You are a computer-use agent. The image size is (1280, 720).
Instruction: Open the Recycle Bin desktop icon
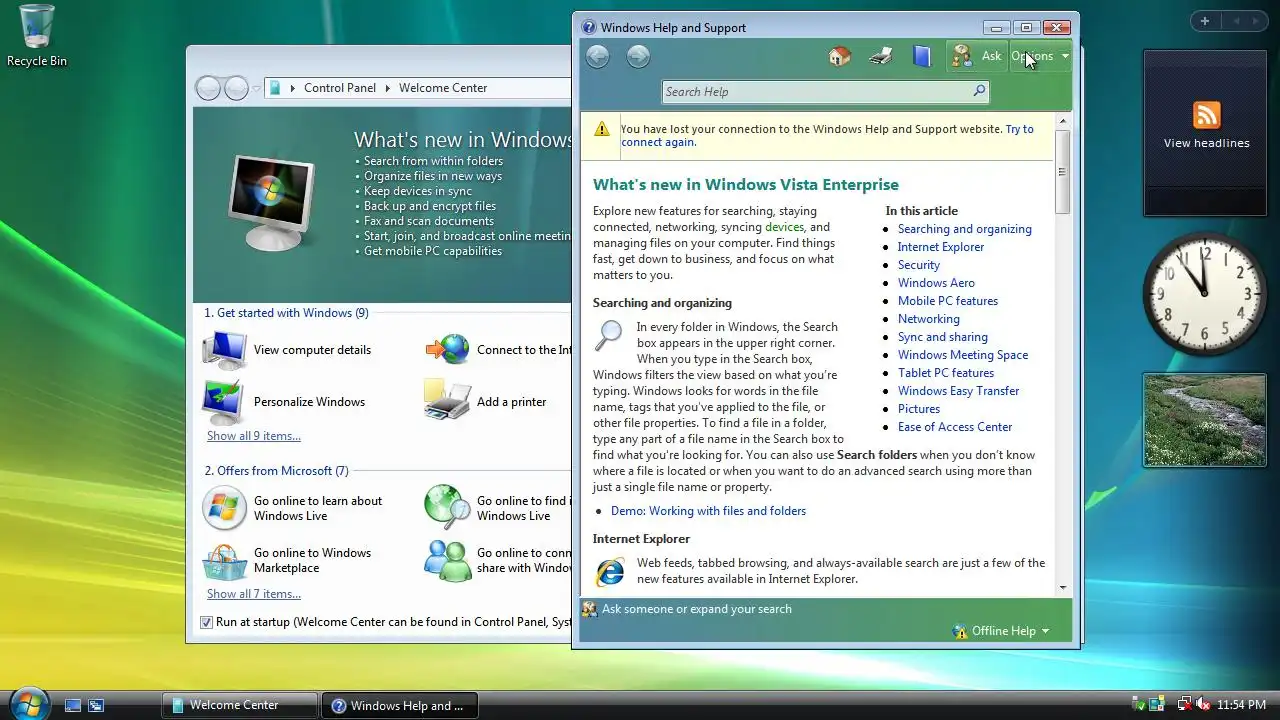click(37, 36)
